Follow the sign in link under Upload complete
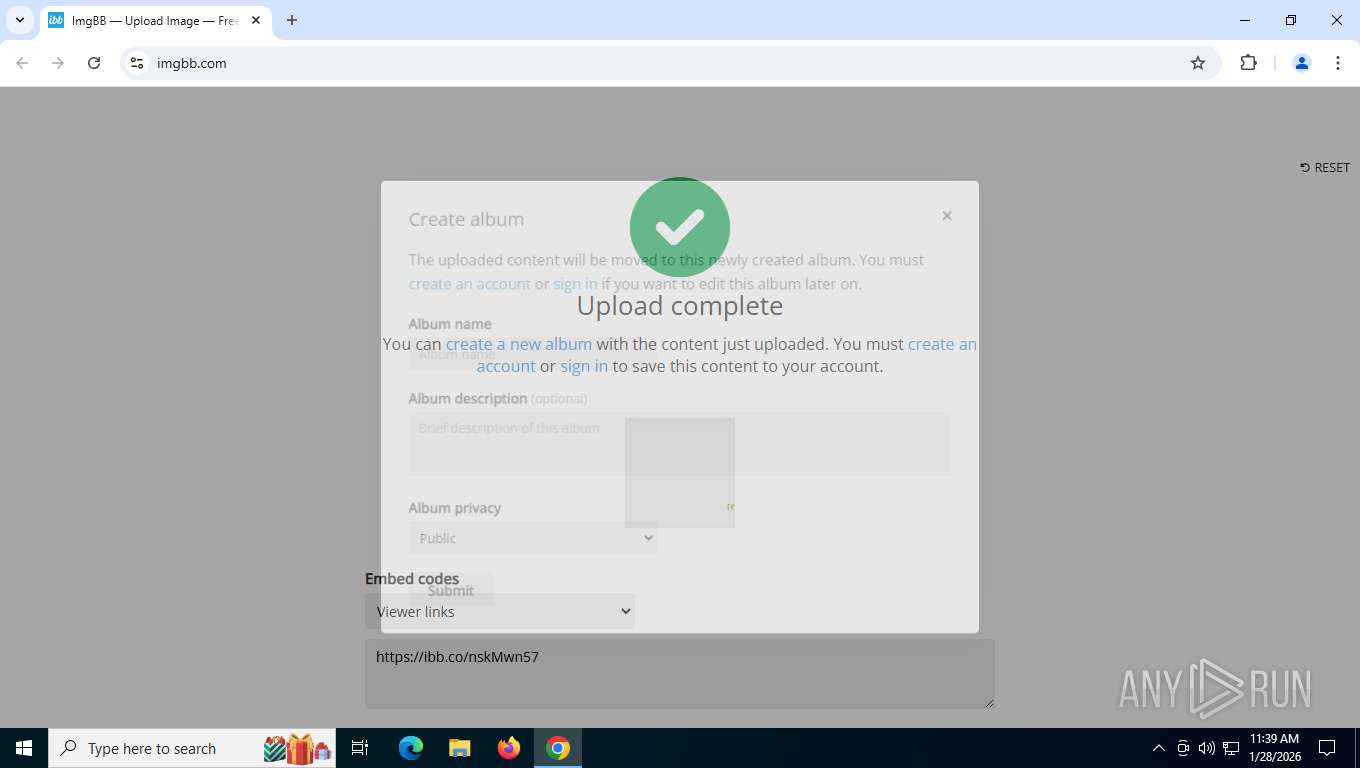 pos(584,366)
